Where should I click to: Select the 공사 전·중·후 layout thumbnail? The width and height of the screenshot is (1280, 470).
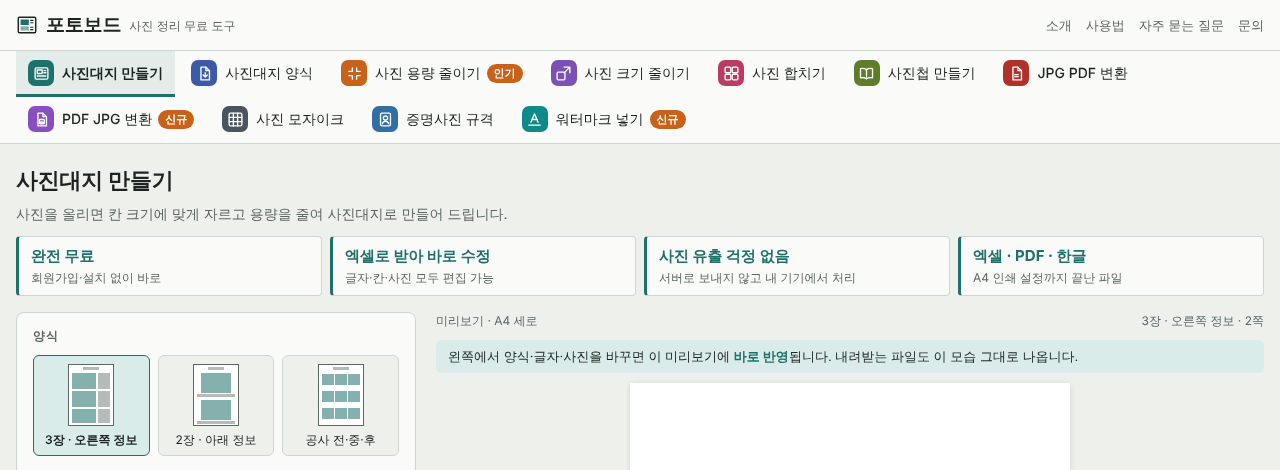340,405
